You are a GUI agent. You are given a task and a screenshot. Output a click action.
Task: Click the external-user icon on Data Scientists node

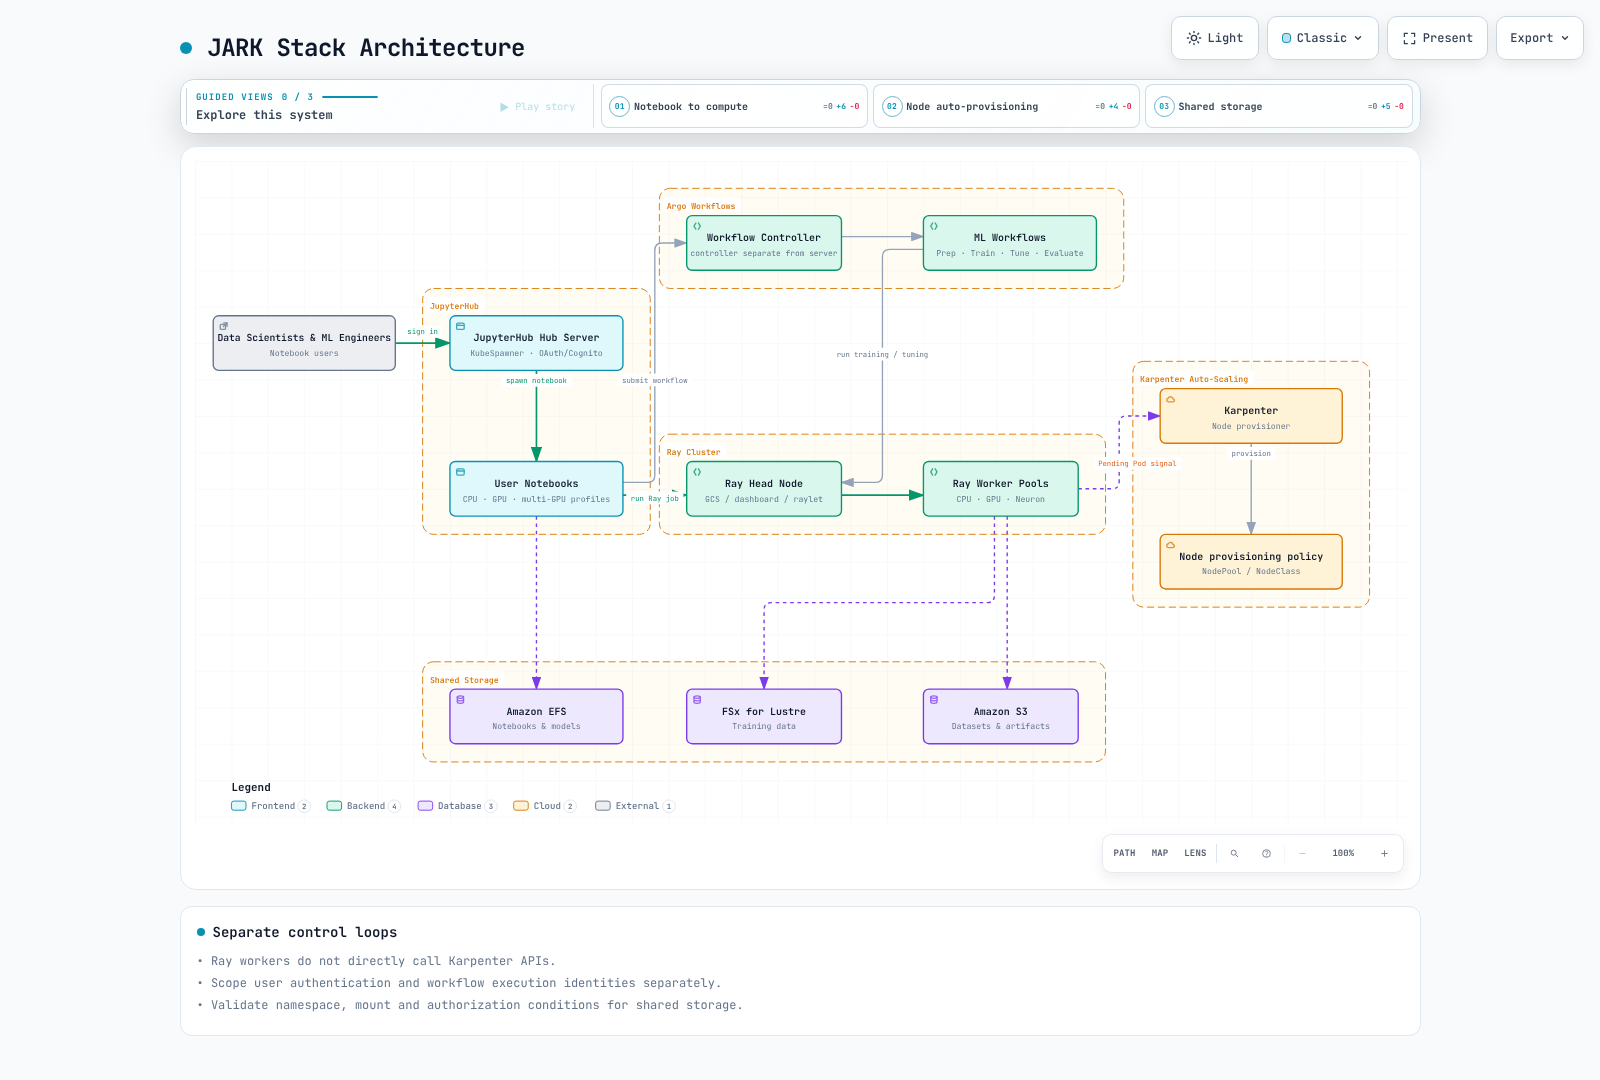pyautogui.click(x=223, y=326)
